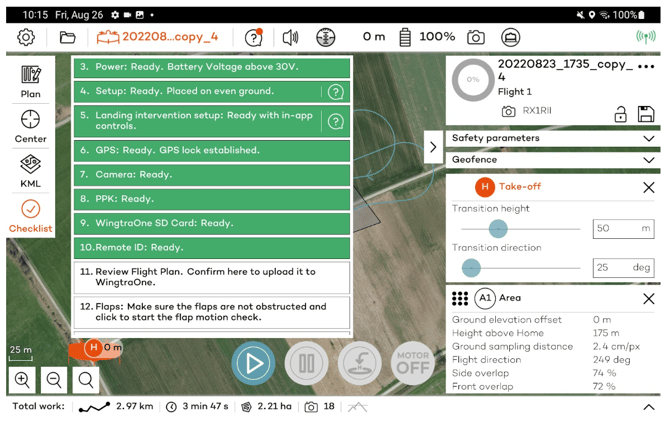Select Remote ID Ready checklist item
670x423 pixels.
212,248
